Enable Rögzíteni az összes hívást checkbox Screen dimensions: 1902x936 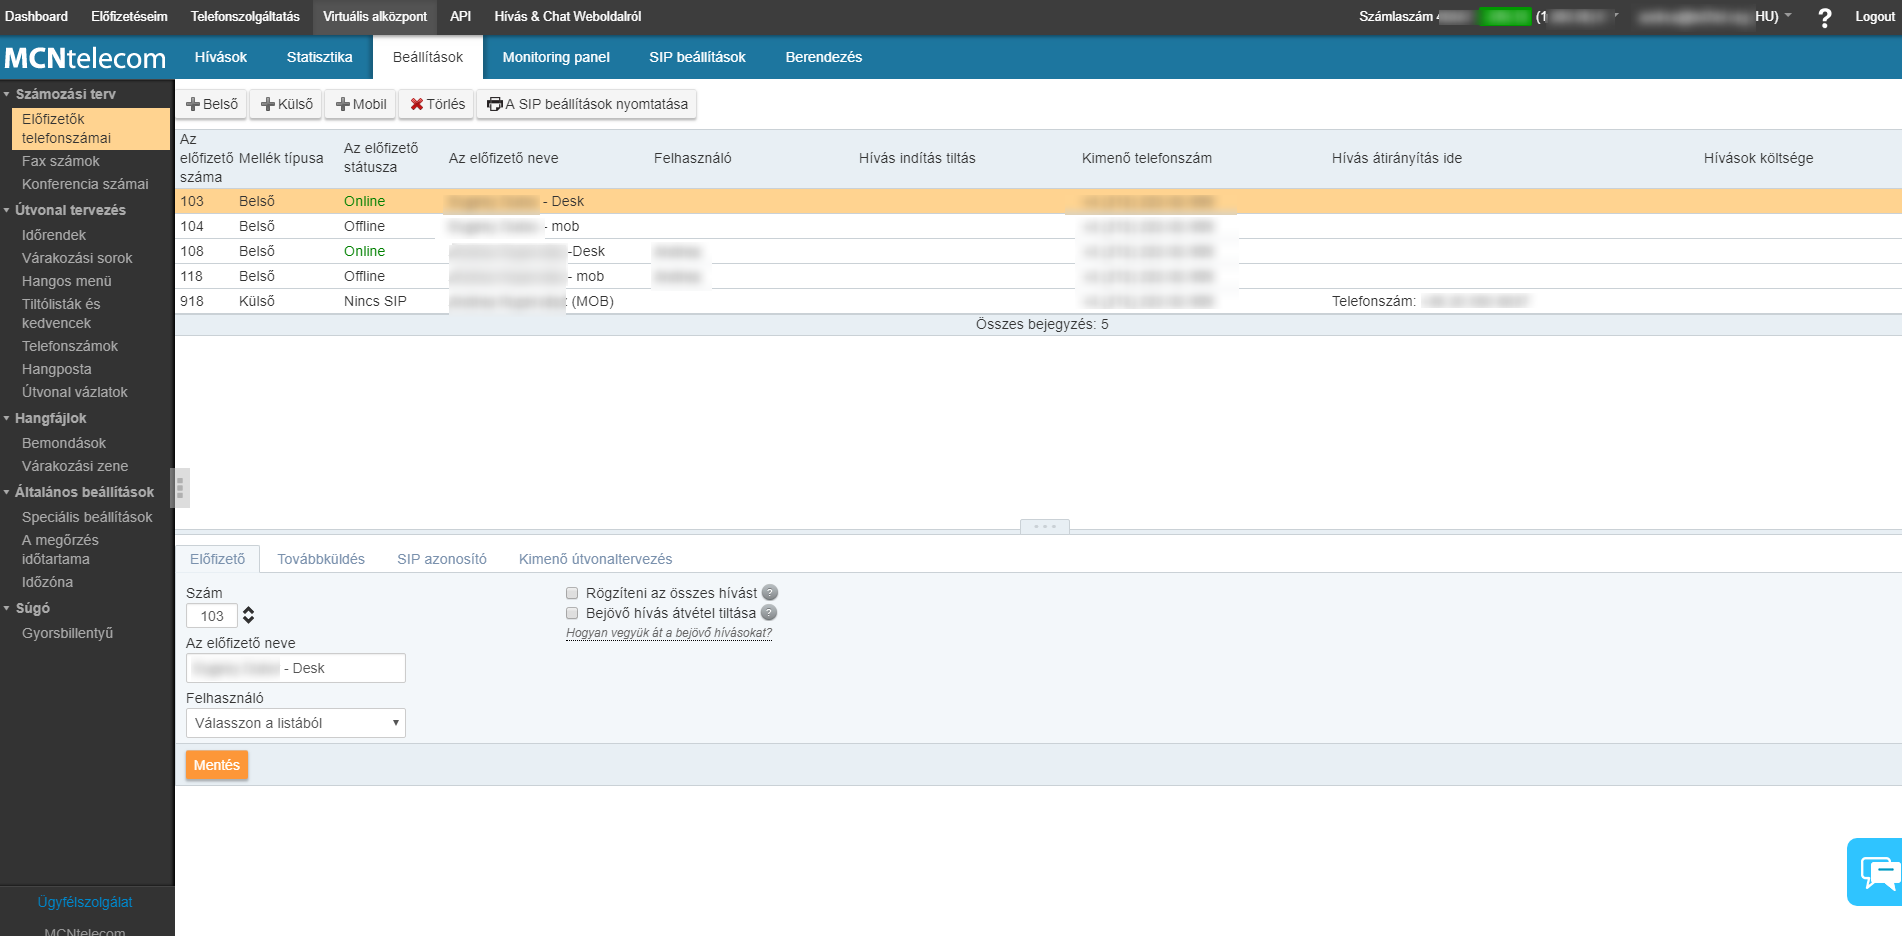click(572, 593)
